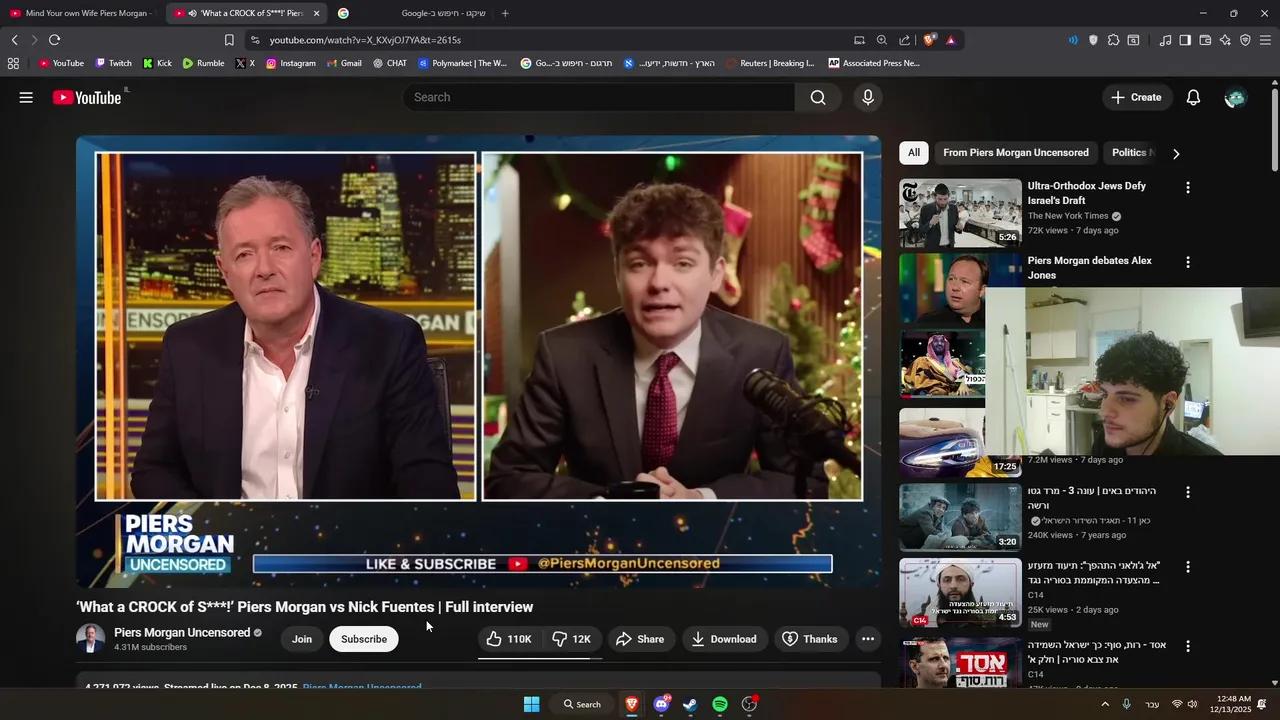Close the 'What a CROCK' tab
Screen dimensions: 1280x720
[x=316, y=13]
